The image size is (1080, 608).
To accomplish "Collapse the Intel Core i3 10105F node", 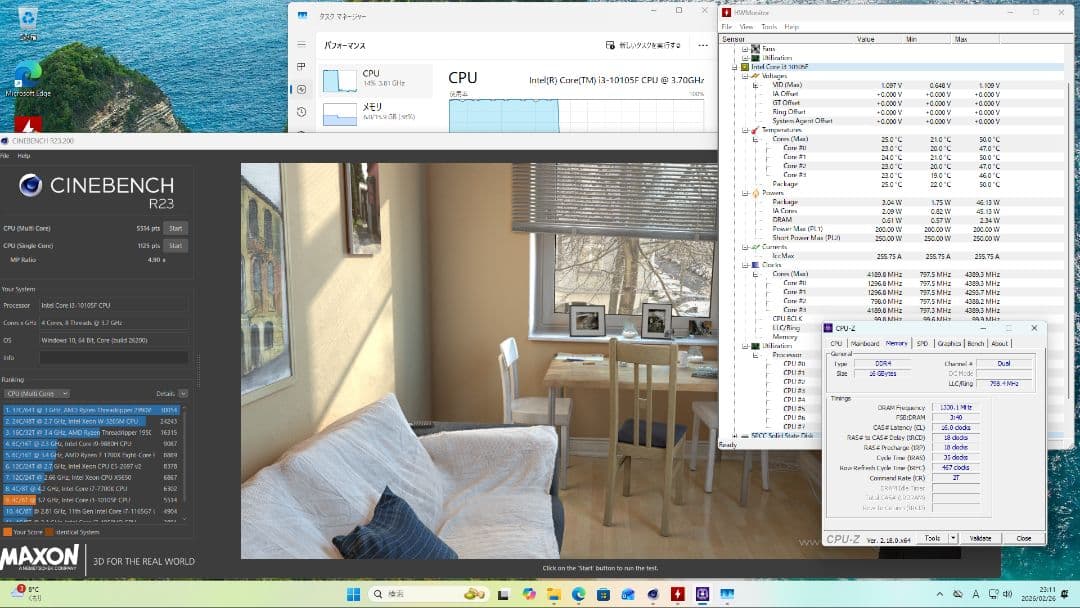I will [734, 67].
